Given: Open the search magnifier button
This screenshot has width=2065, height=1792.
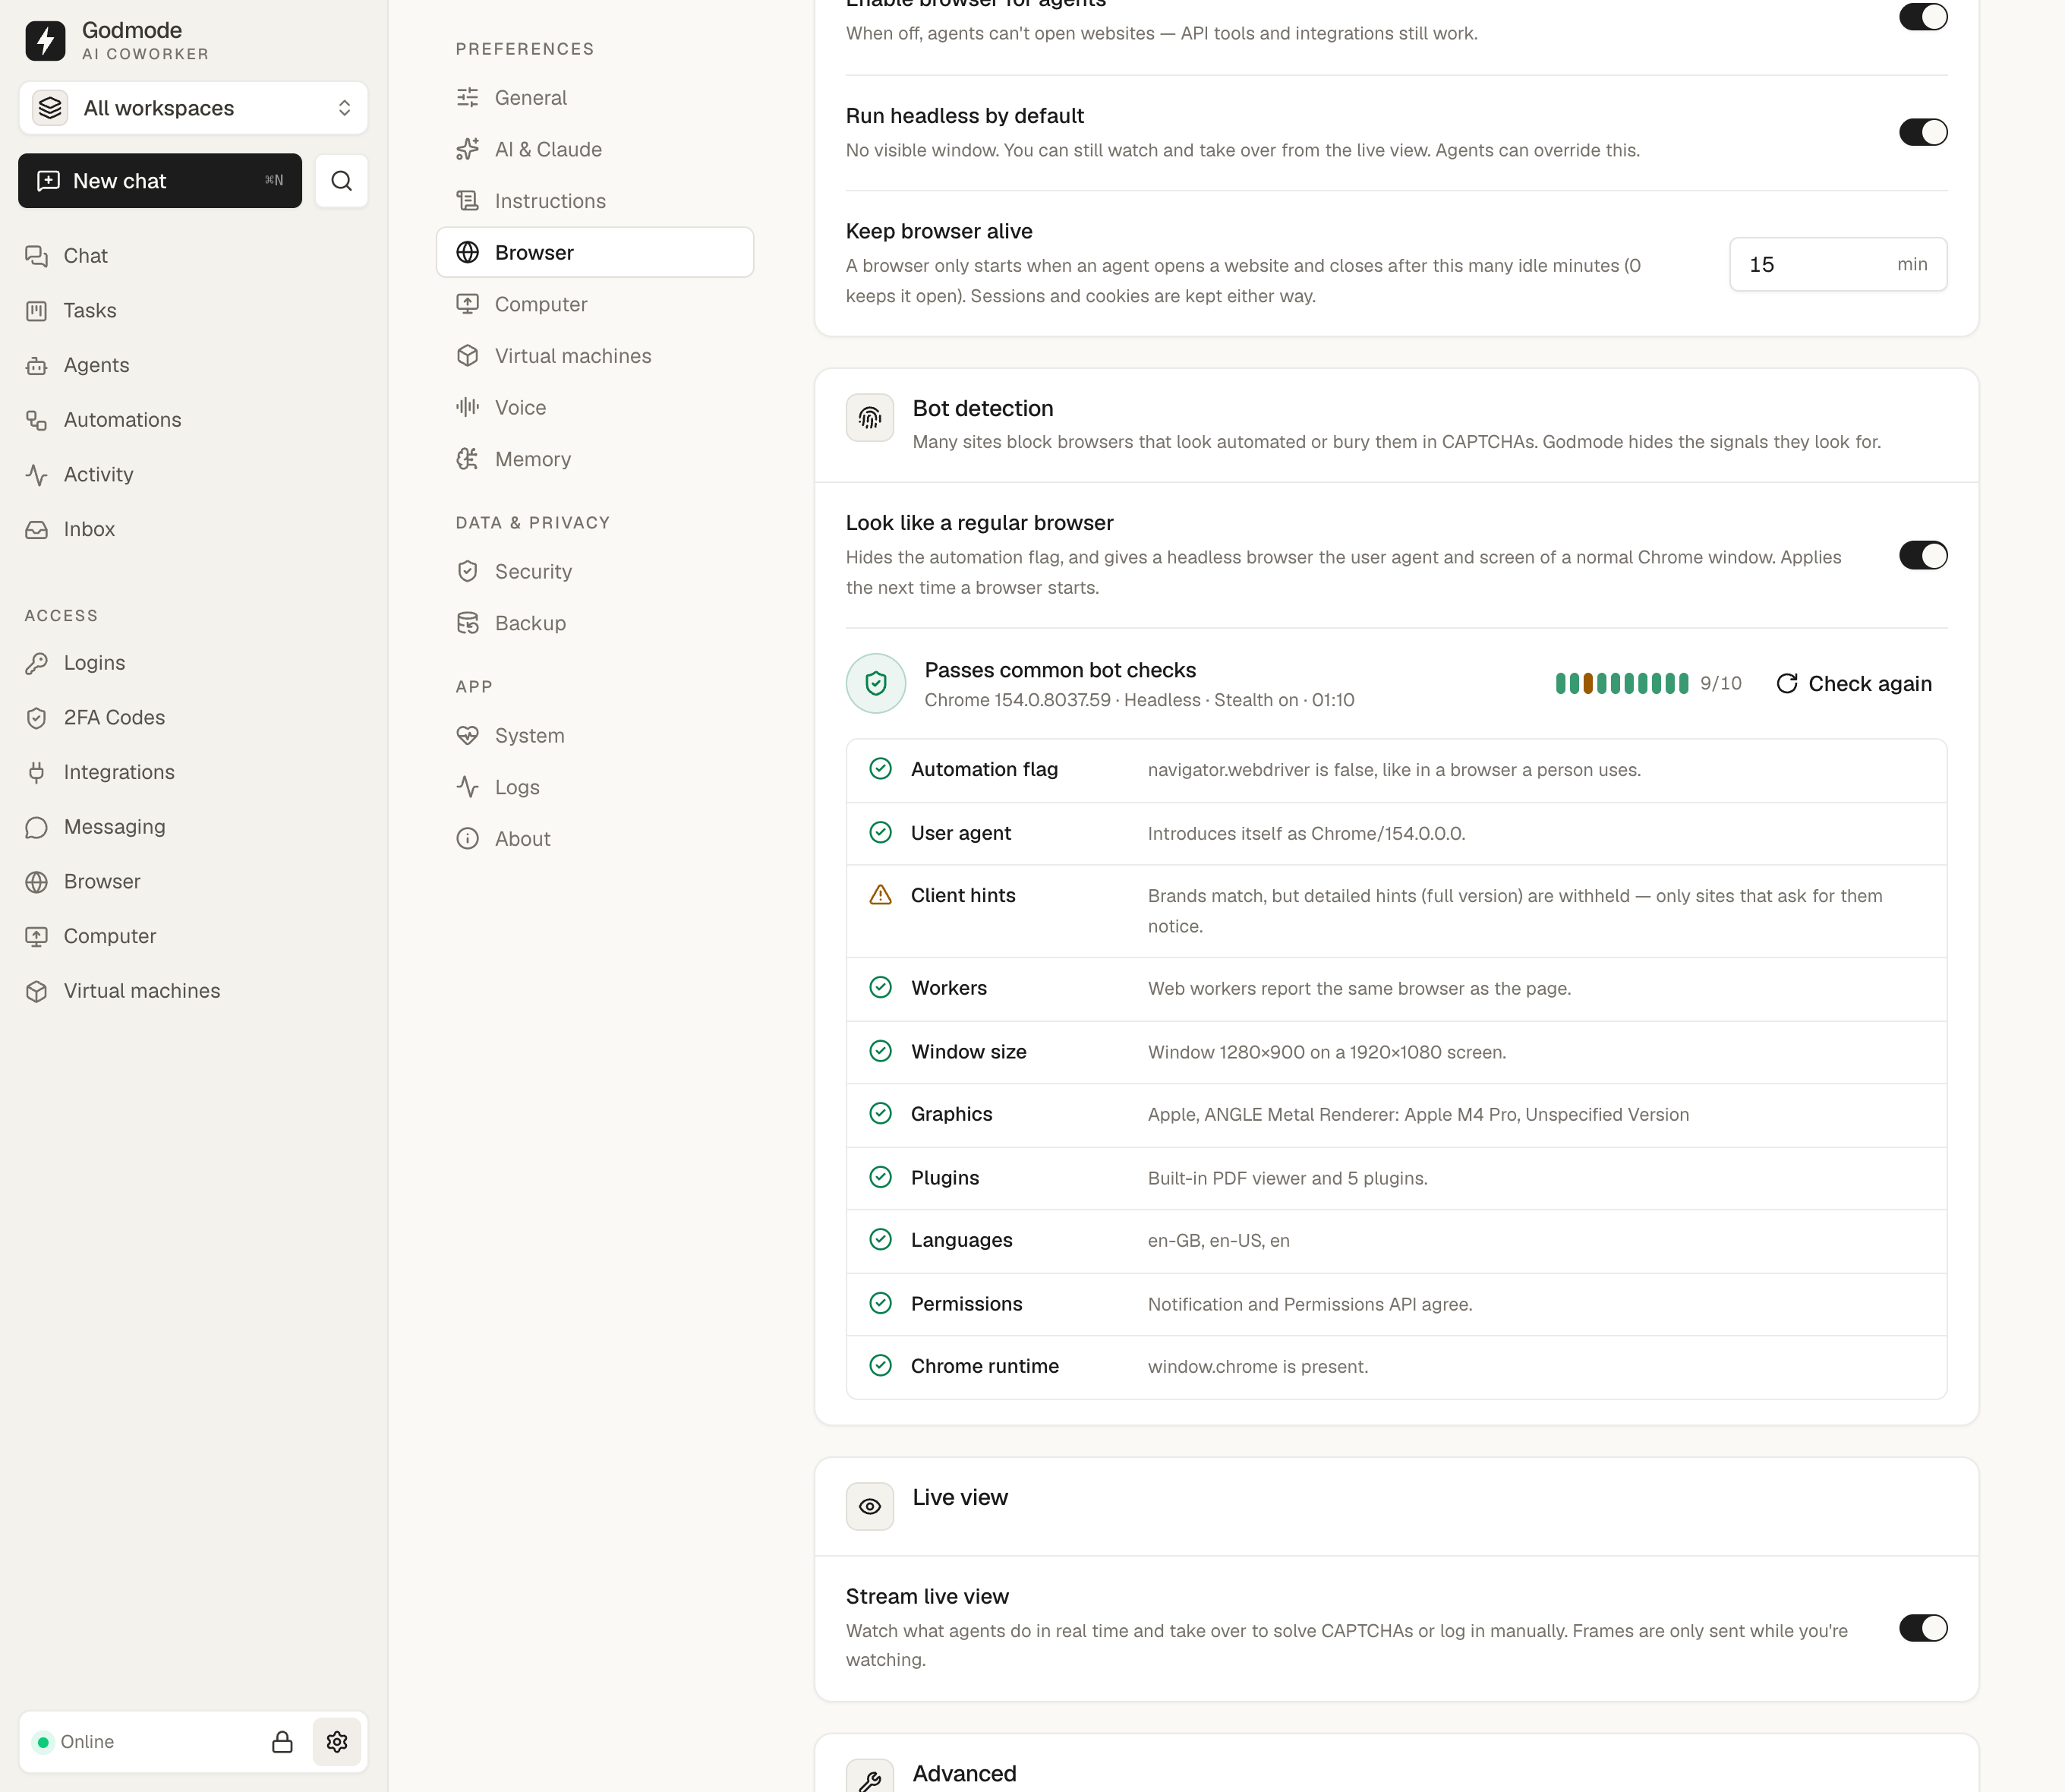Looking at the screenshot, I should 341,181.
